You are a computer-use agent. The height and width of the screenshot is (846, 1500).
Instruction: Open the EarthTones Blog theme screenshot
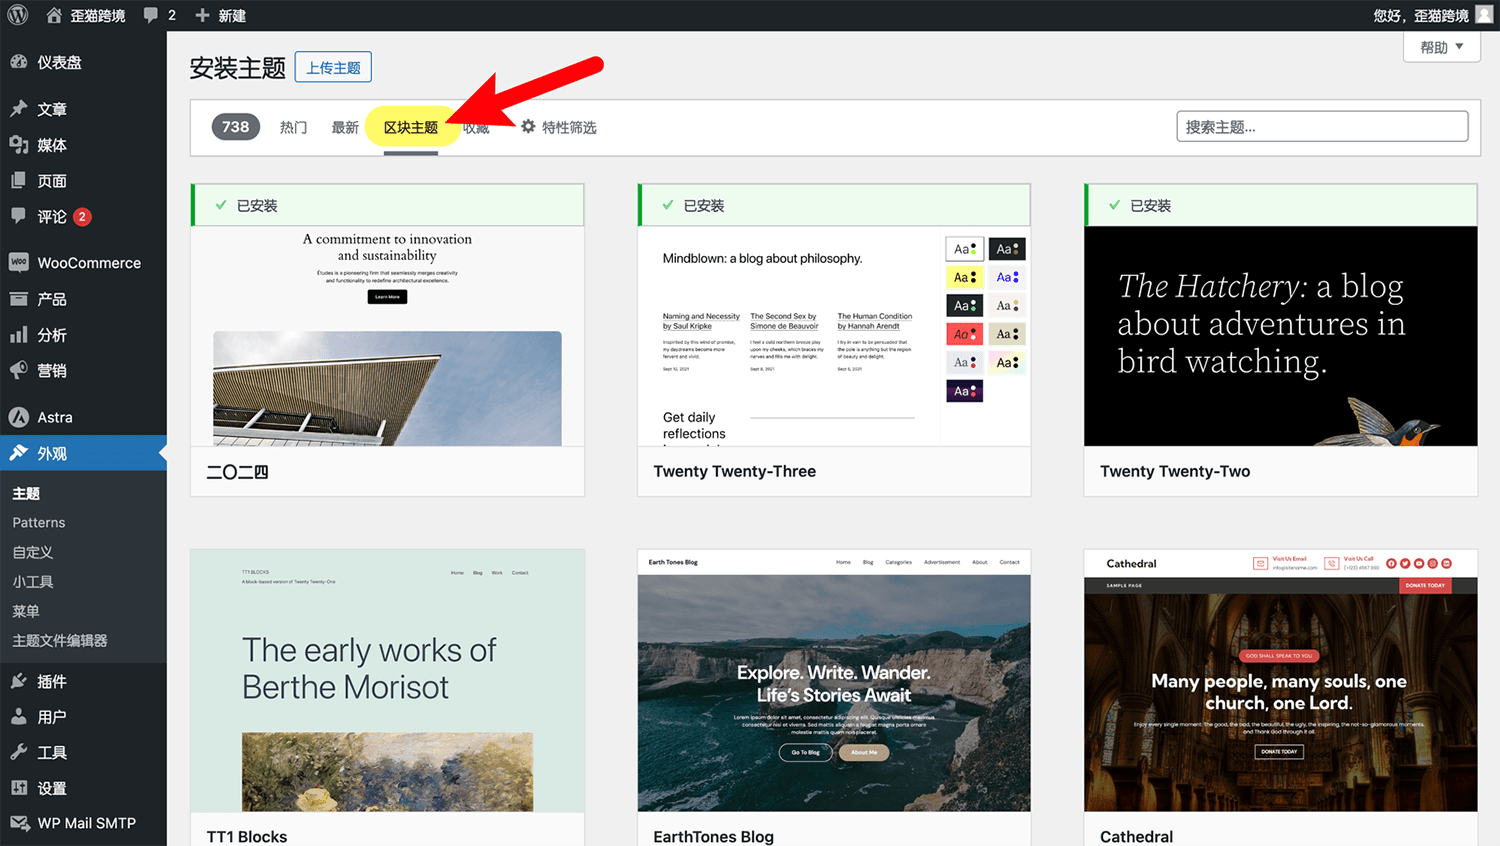[834, 680]
